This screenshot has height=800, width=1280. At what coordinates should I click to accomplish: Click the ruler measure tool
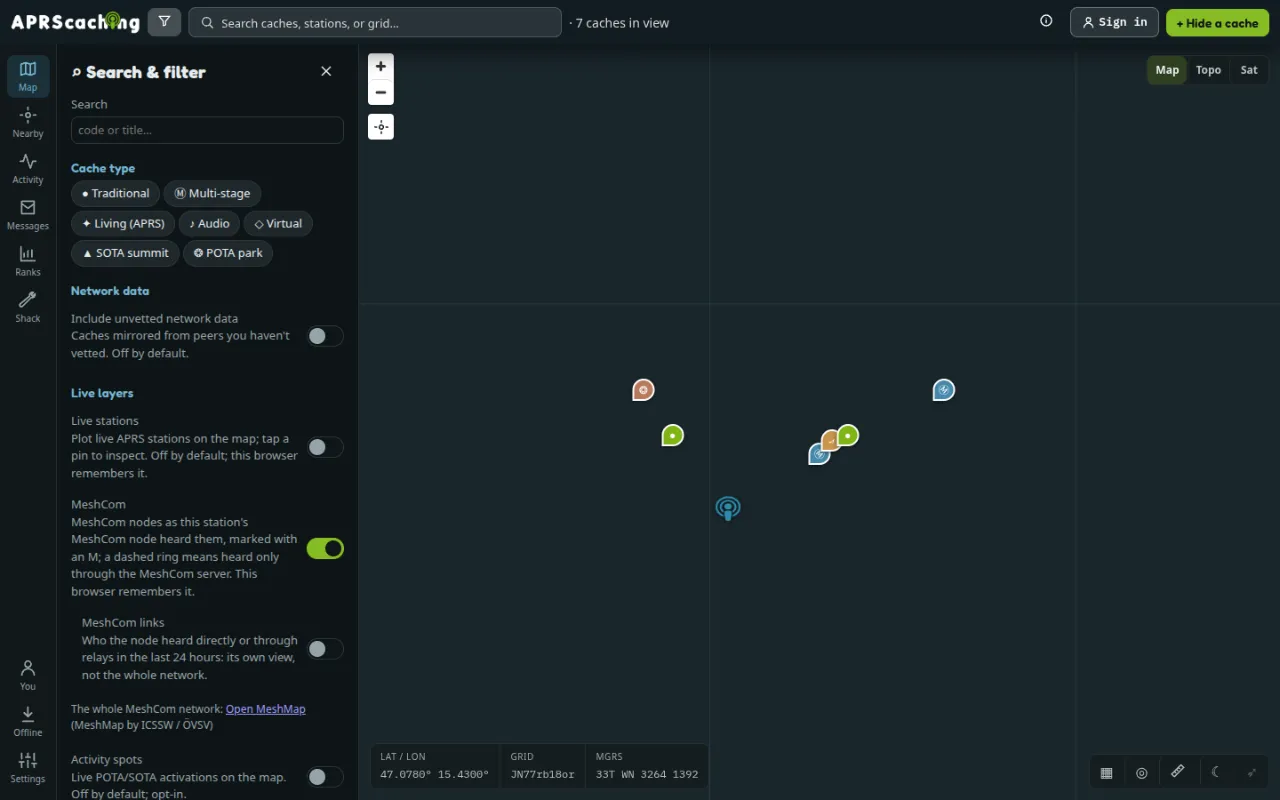pos(1178,772)
